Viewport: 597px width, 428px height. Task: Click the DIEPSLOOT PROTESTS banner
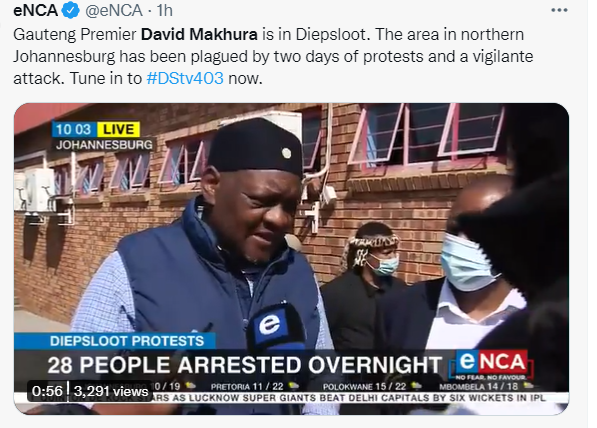127,341
